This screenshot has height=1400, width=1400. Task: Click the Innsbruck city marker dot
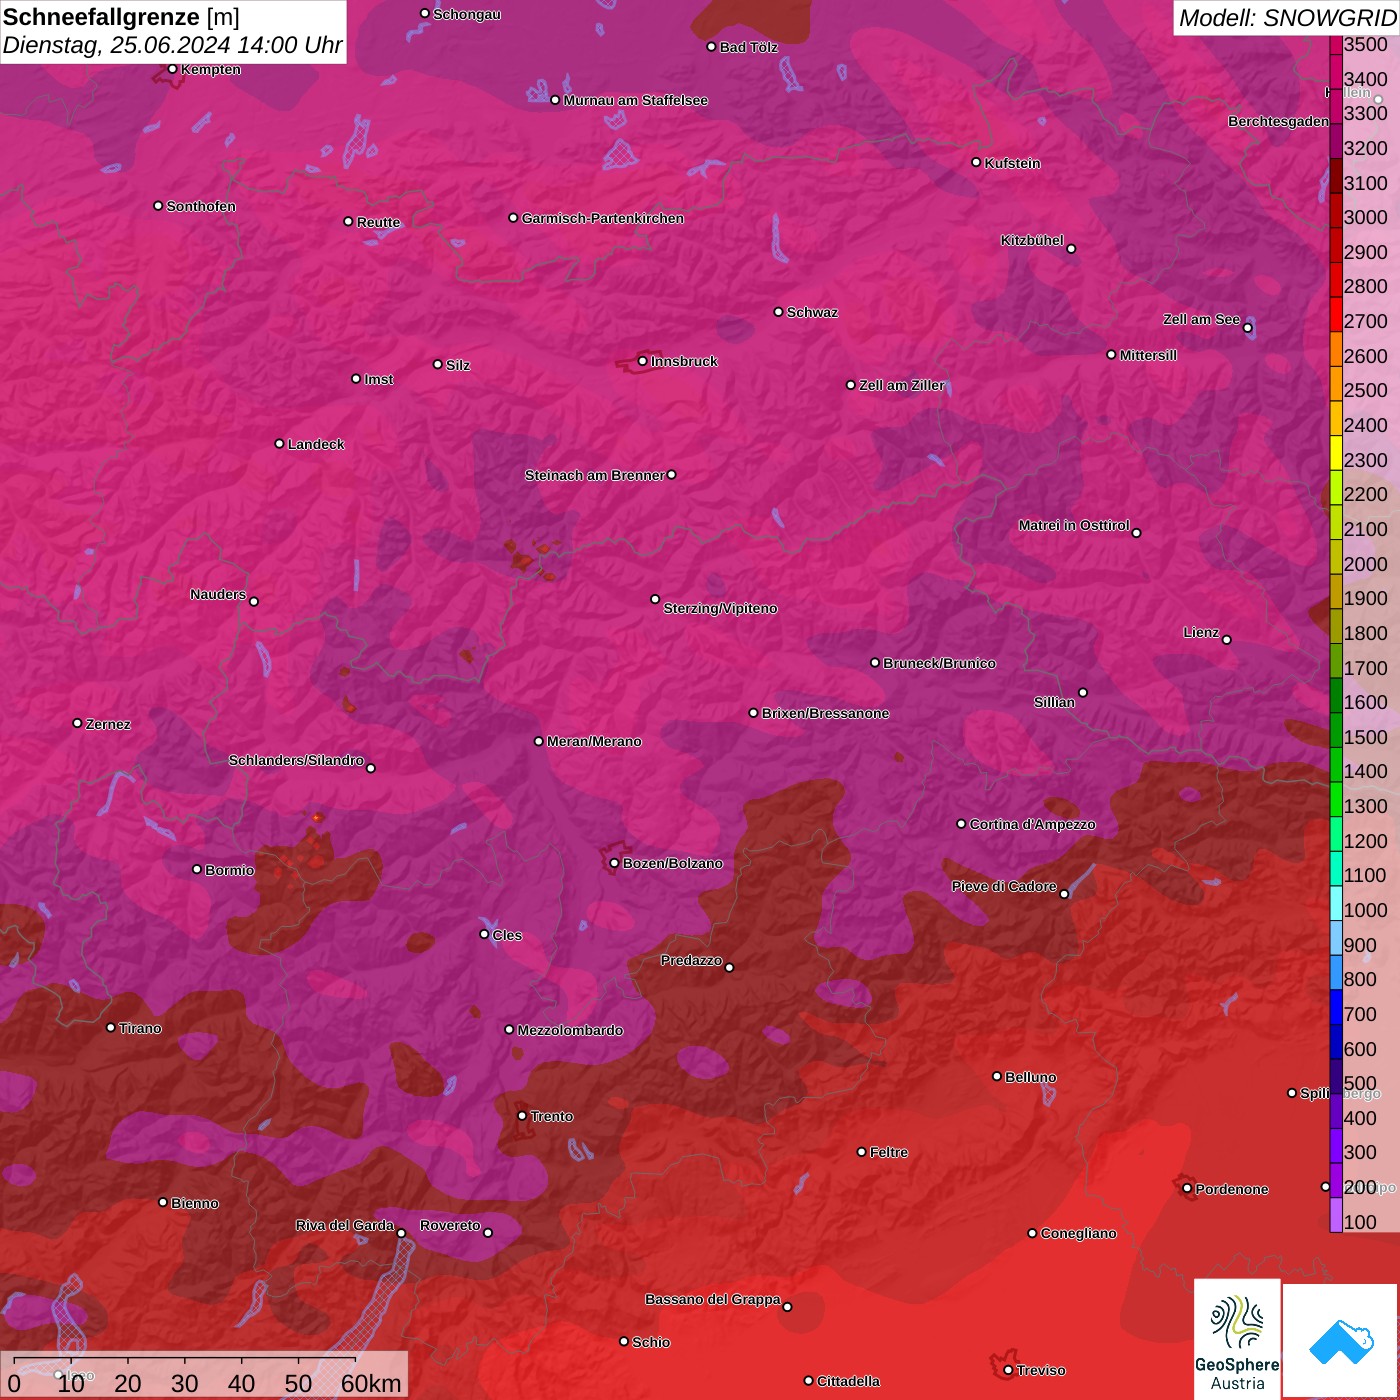(642, 361)
